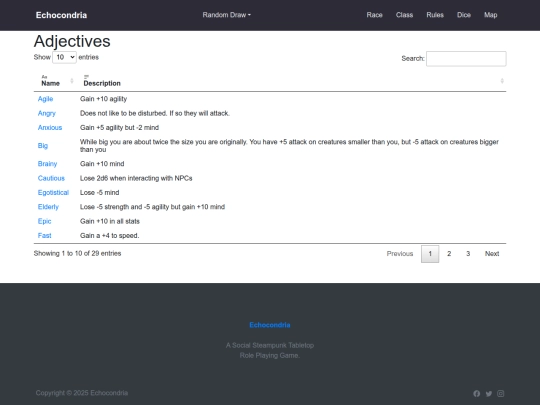Open the Fast adjective link
The image size is (540, 405).
tap(44, 236)
